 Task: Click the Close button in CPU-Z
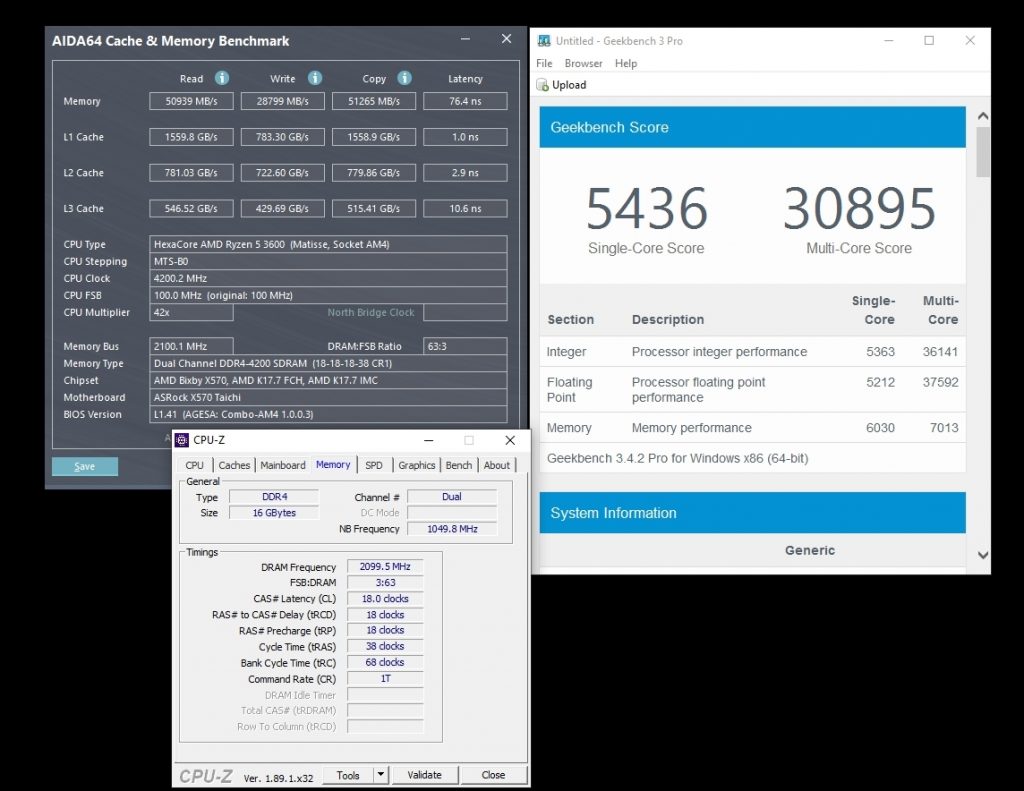click(x=493, y=775)
